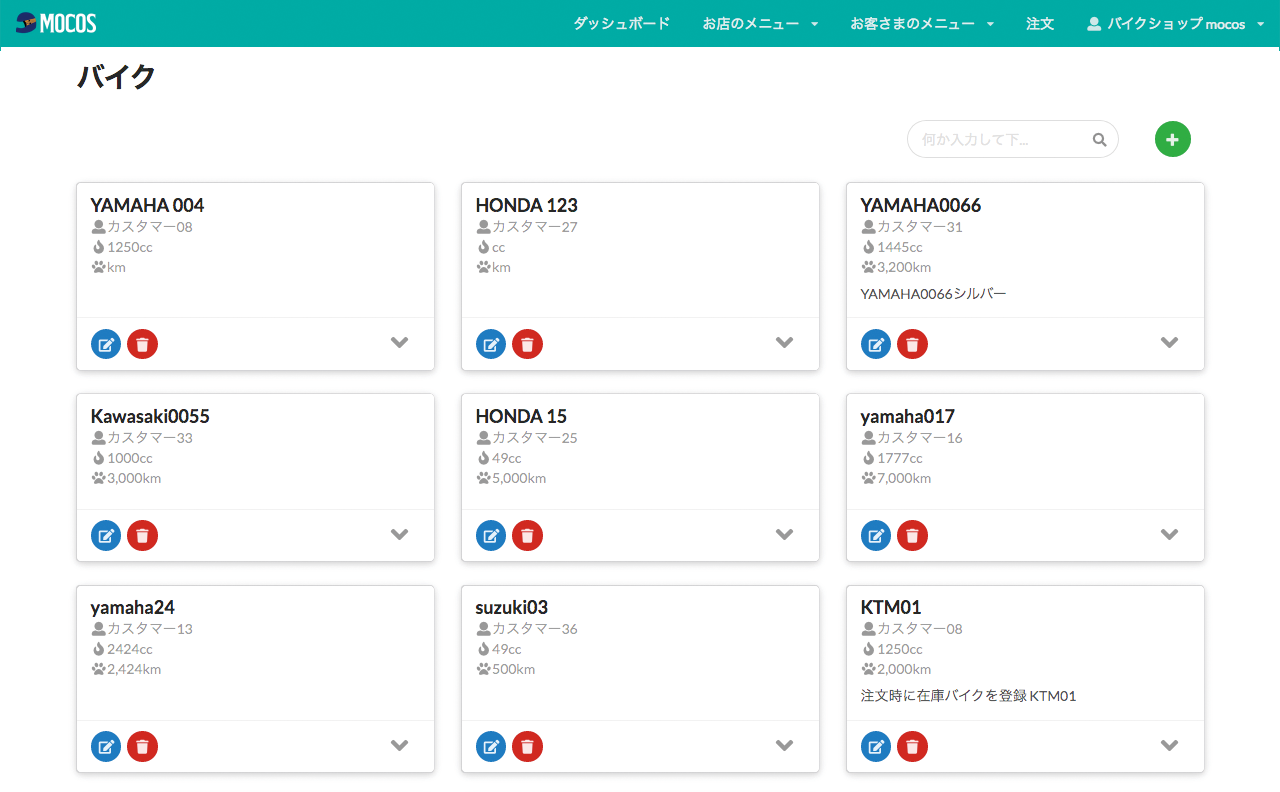
Task: Click the green add bike plus button
Action: 1173,139
